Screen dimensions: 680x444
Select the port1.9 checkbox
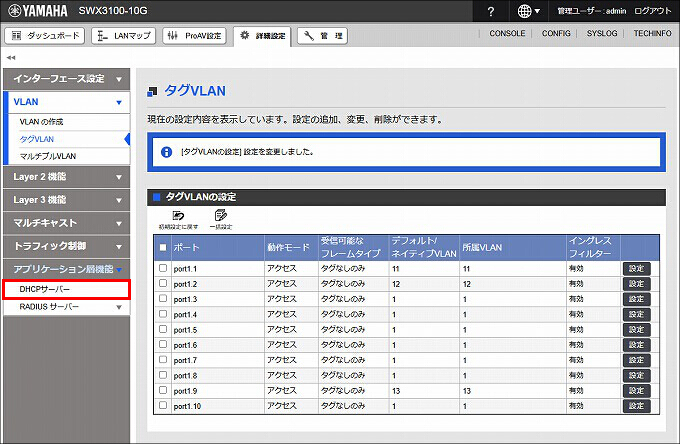(x=163, y=391)
